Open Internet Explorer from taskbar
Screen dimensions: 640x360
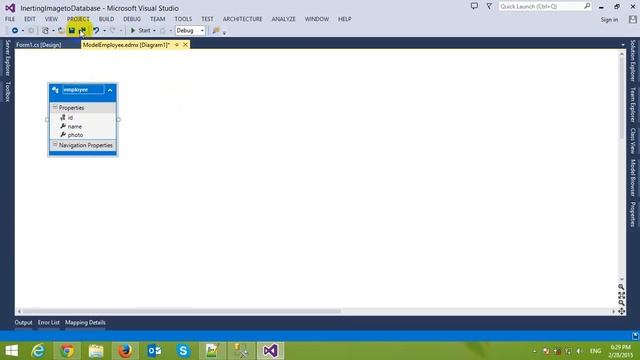(38, 351)
